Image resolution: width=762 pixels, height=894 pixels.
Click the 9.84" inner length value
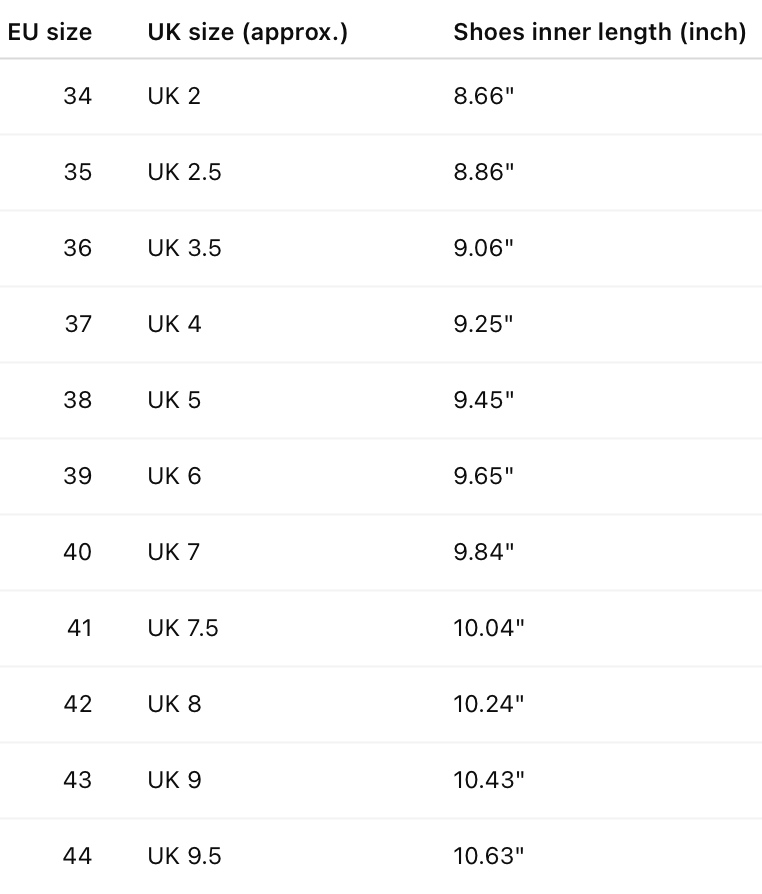coord(483,552)
